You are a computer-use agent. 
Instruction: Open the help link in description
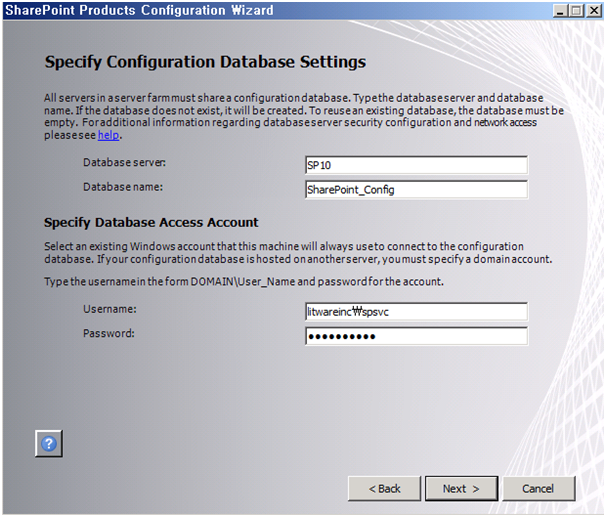108,135
